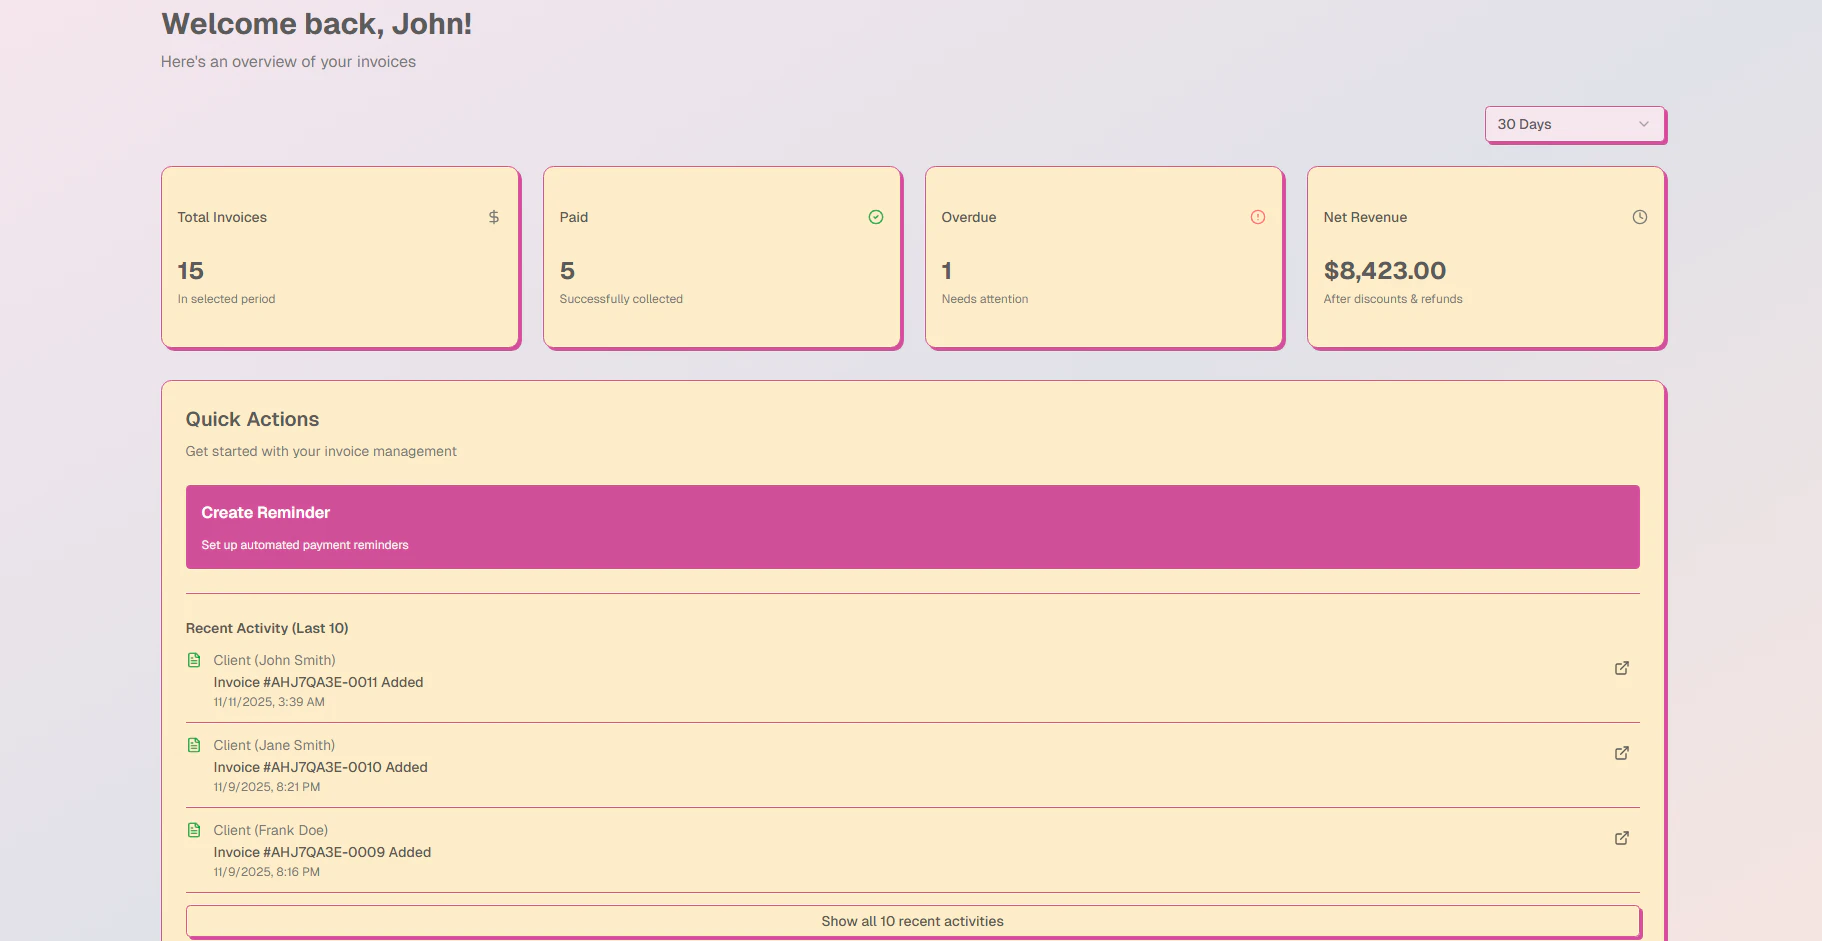
Task: Click document icon beside Client Jane Smith
Action: pyautogui.click(x=194, y=745)
